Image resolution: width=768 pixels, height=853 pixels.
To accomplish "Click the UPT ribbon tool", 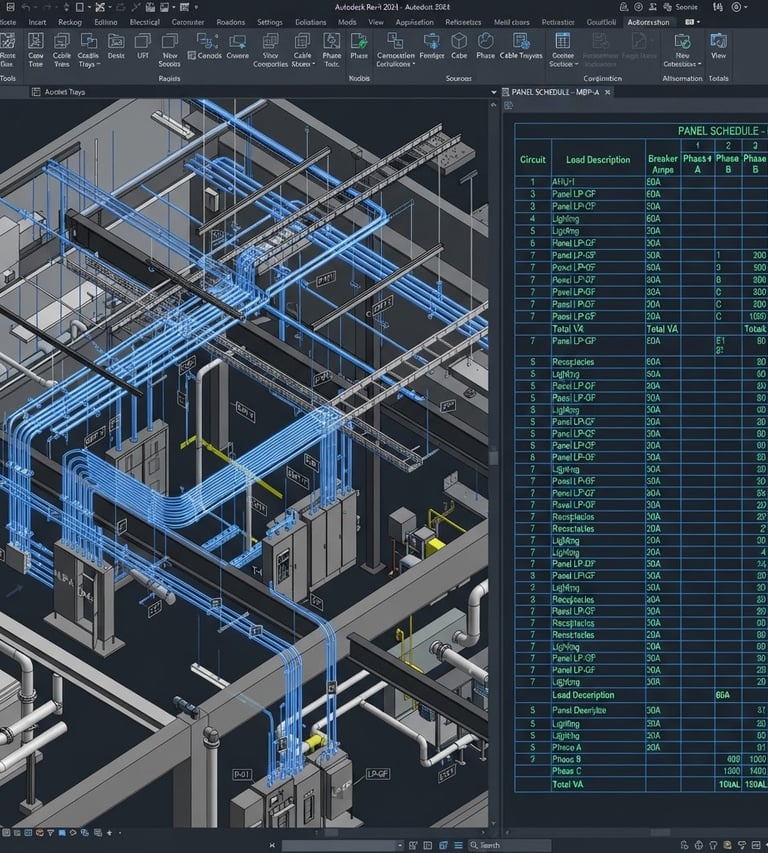I will (143, 46).
